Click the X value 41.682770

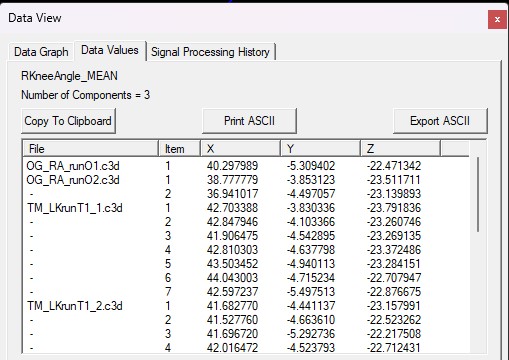[232, 306]
